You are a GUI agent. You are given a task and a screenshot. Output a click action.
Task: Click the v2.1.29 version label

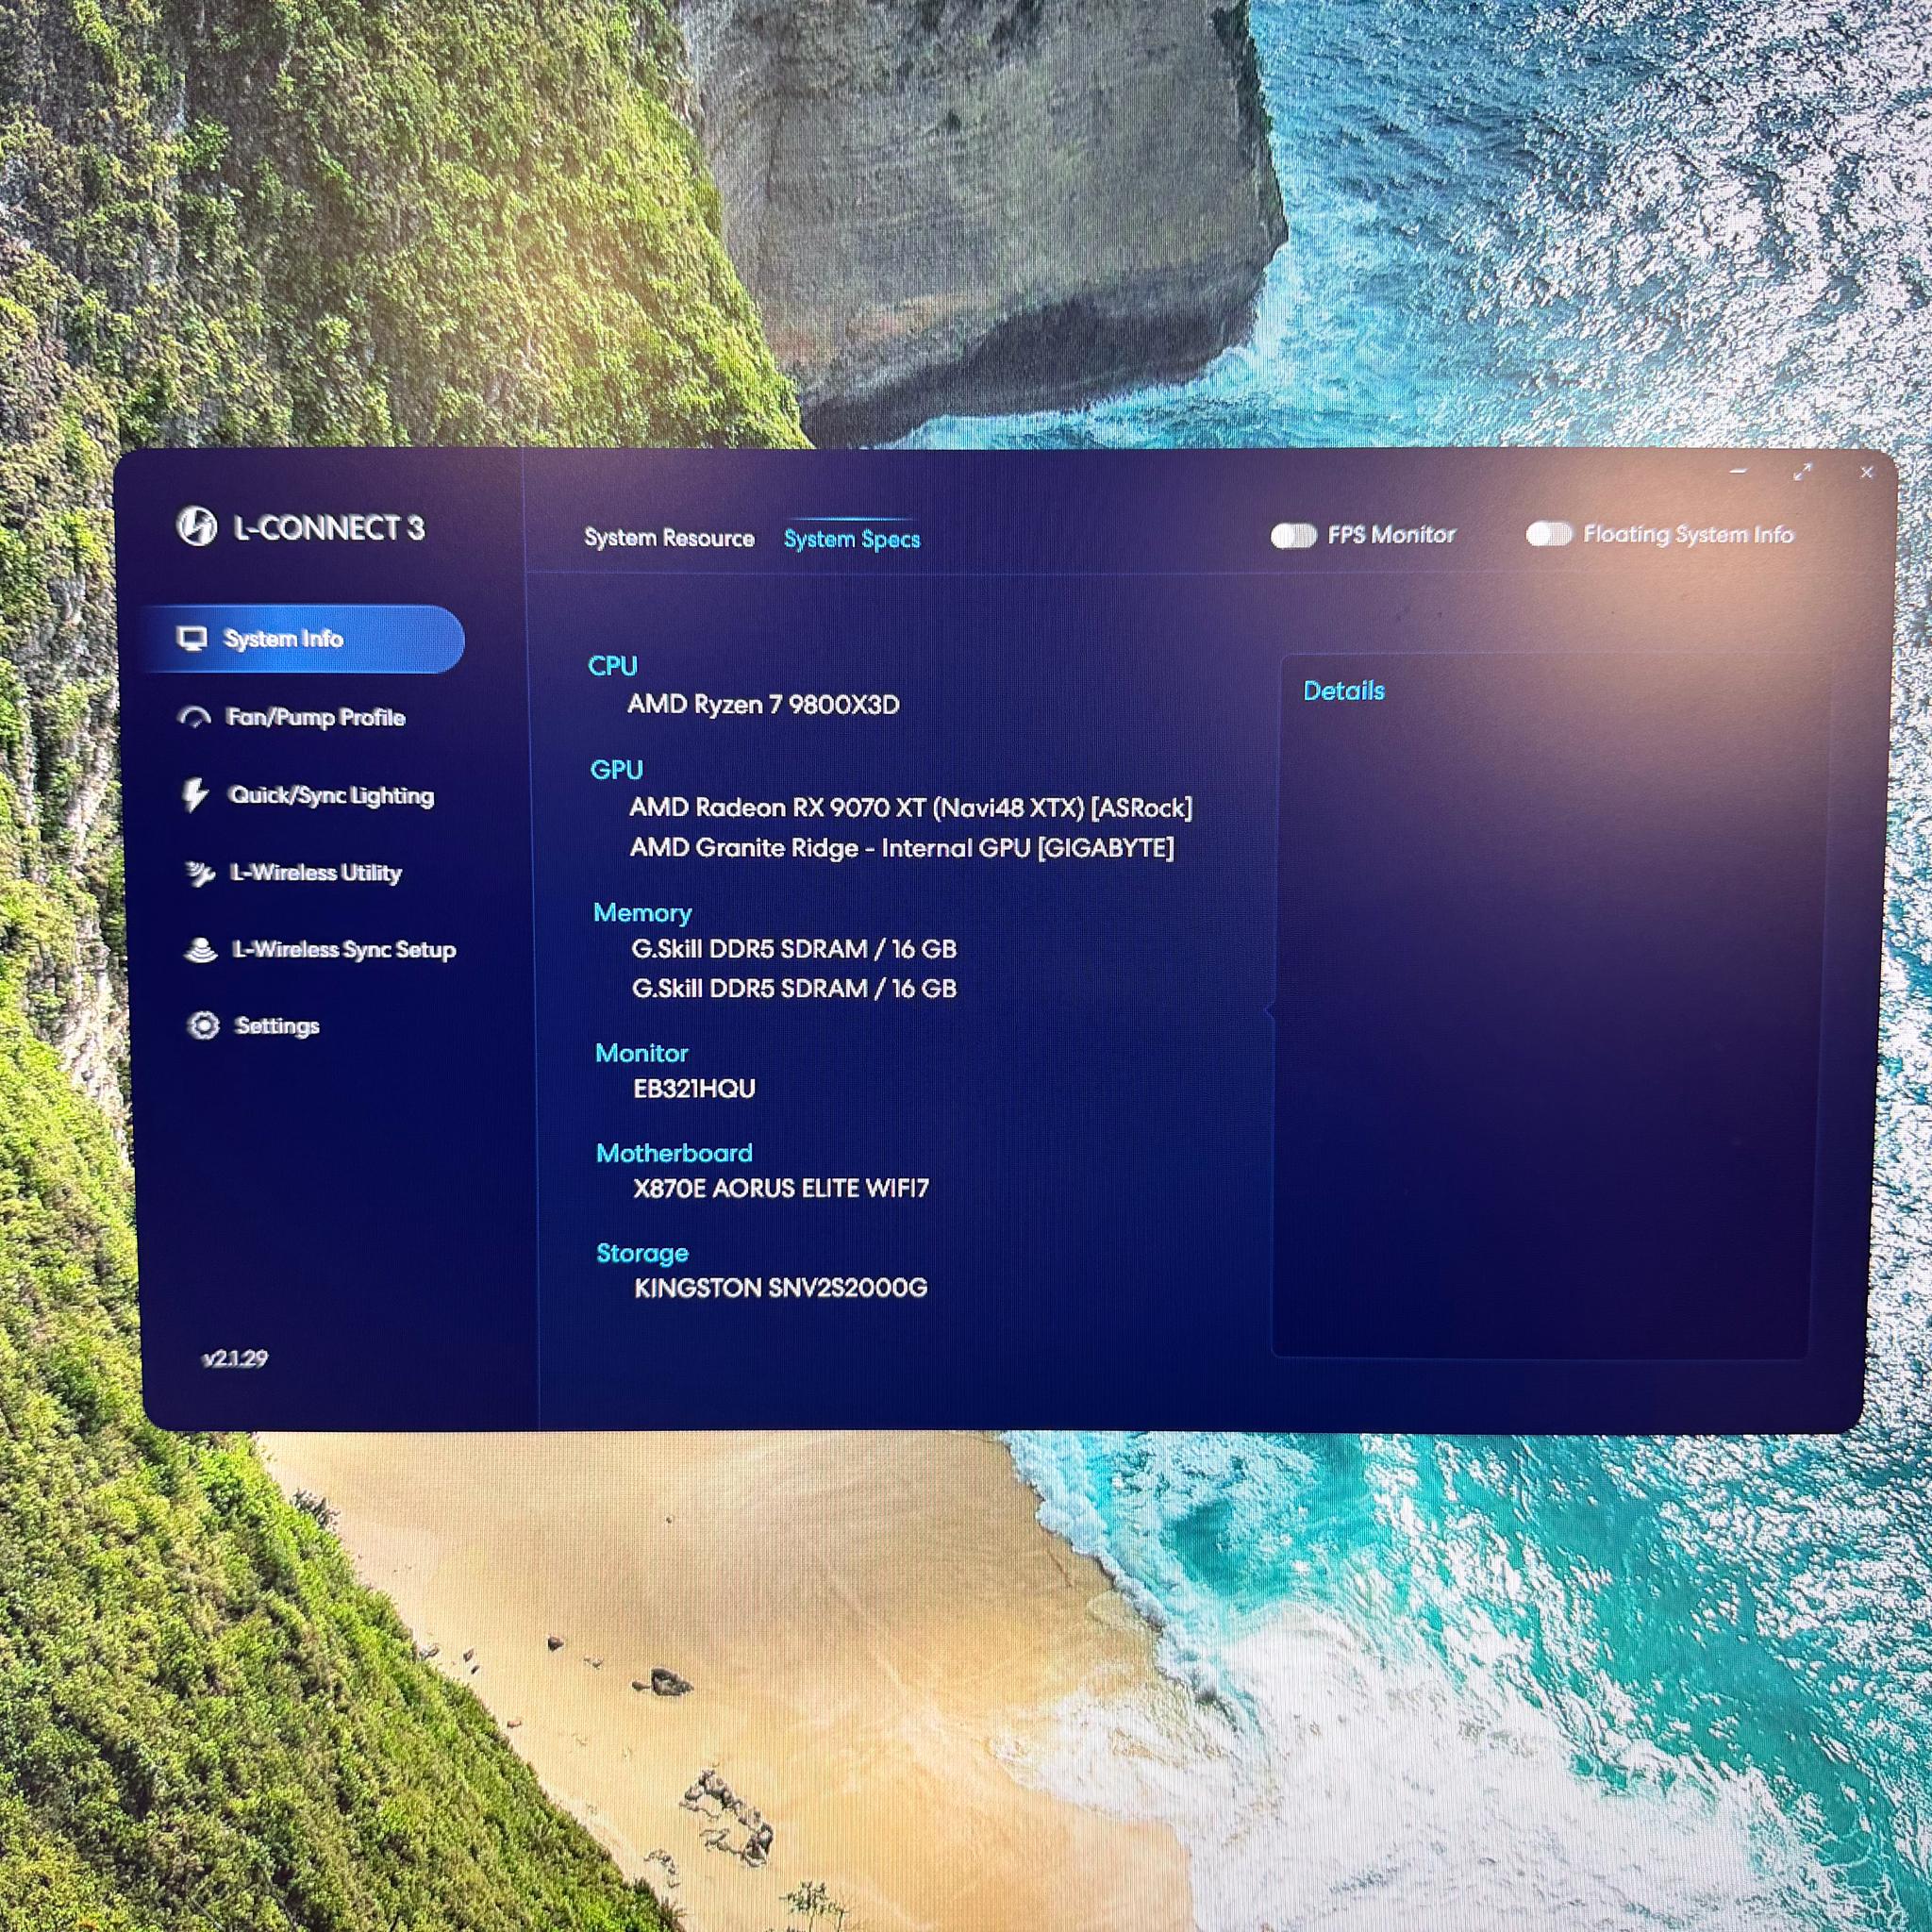pyautogui.click(x=235, y=1358)
